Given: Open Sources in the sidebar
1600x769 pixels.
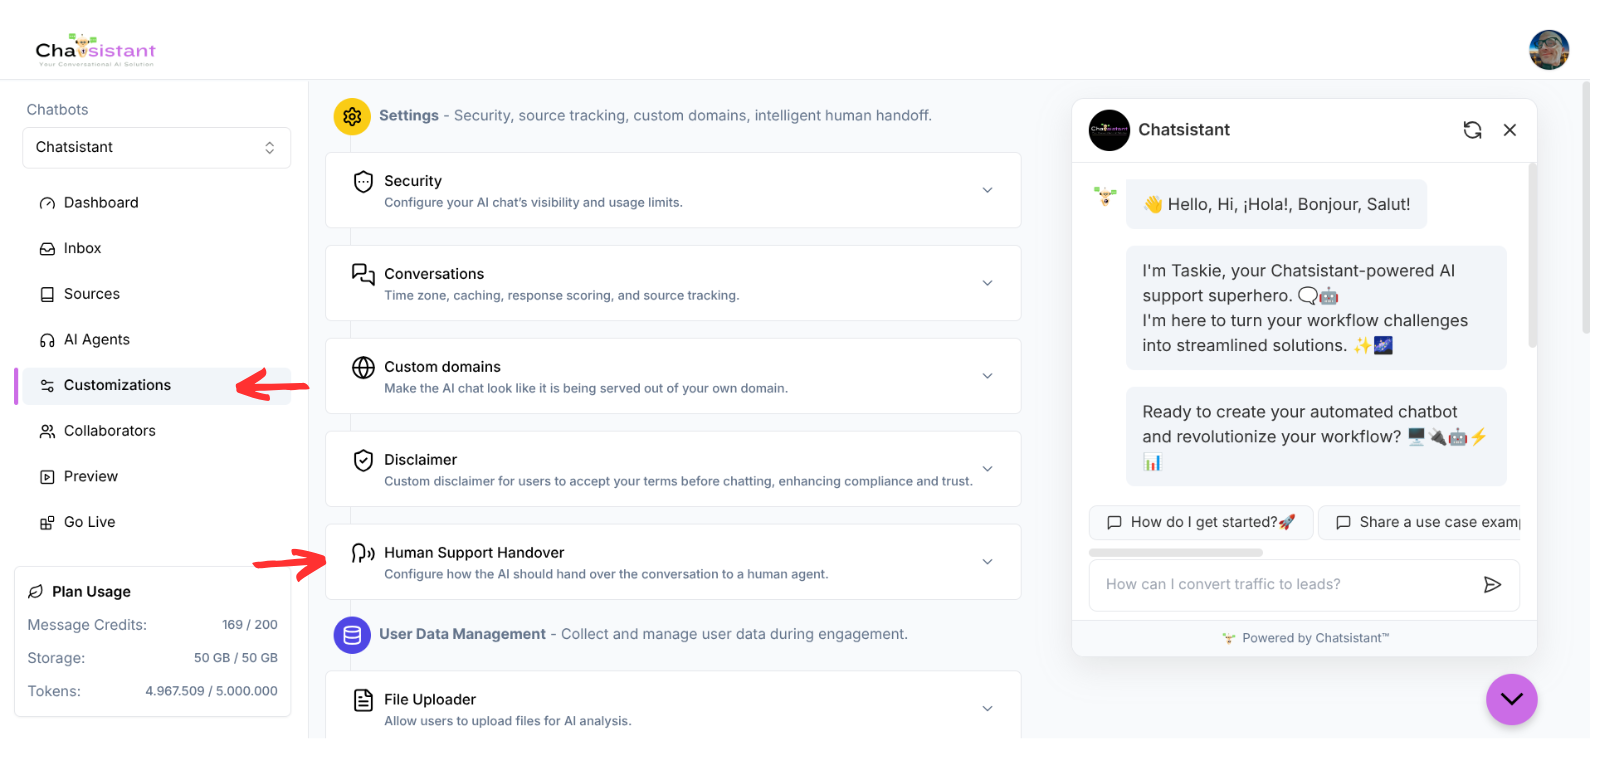Looking at the screenshot, I should coord(156,294).
